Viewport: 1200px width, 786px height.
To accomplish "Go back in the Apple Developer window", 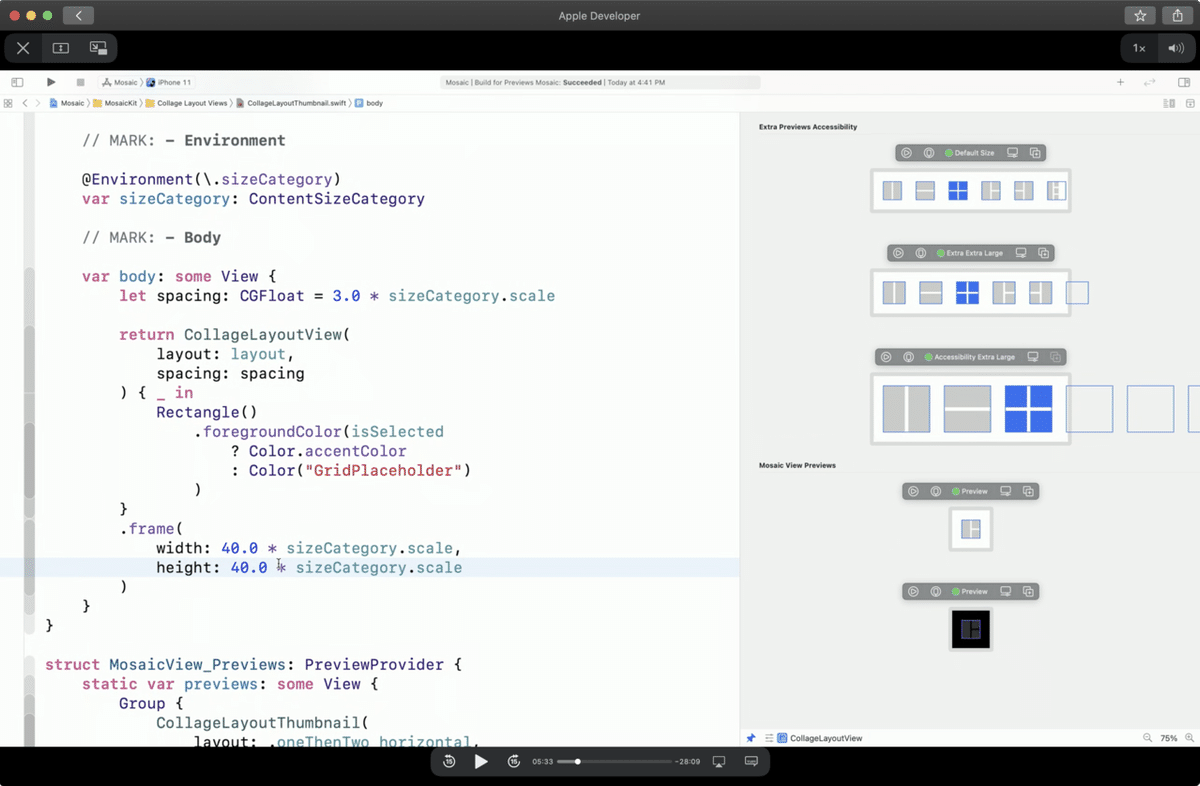I will click(78, 15).
